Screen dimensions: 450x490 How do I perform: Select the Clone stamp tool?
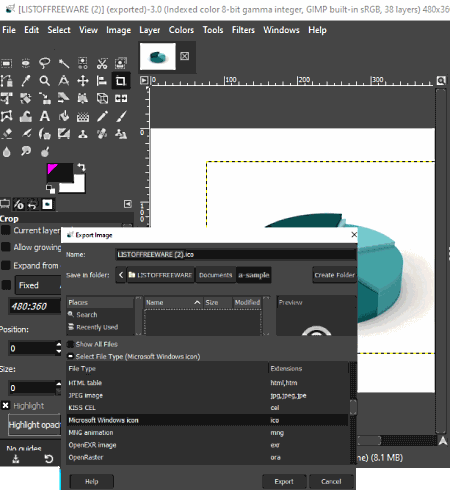click(x=83, y=134)
